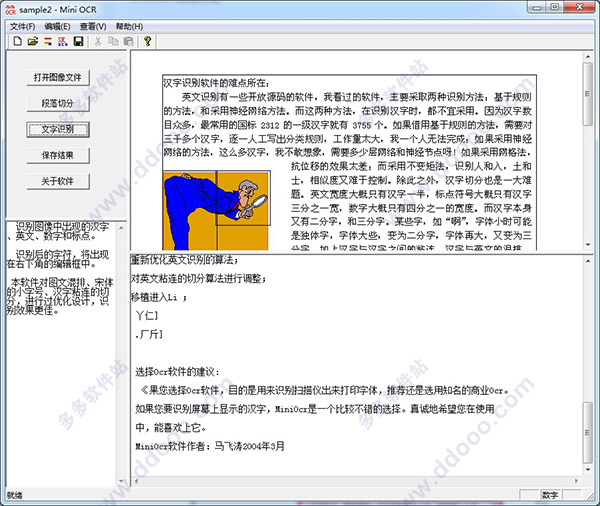Viewport: 600px width, 506px height.
Task: Click the character recognition 汉 toolbar icon
Action: coord(63,41)
